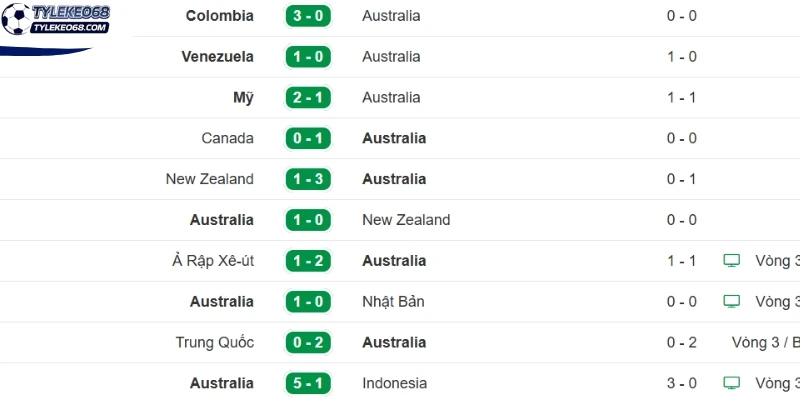Click the TYLEKEO68 soccer ball logo
This screenshot has width=800, height=400.
(56, 19)
